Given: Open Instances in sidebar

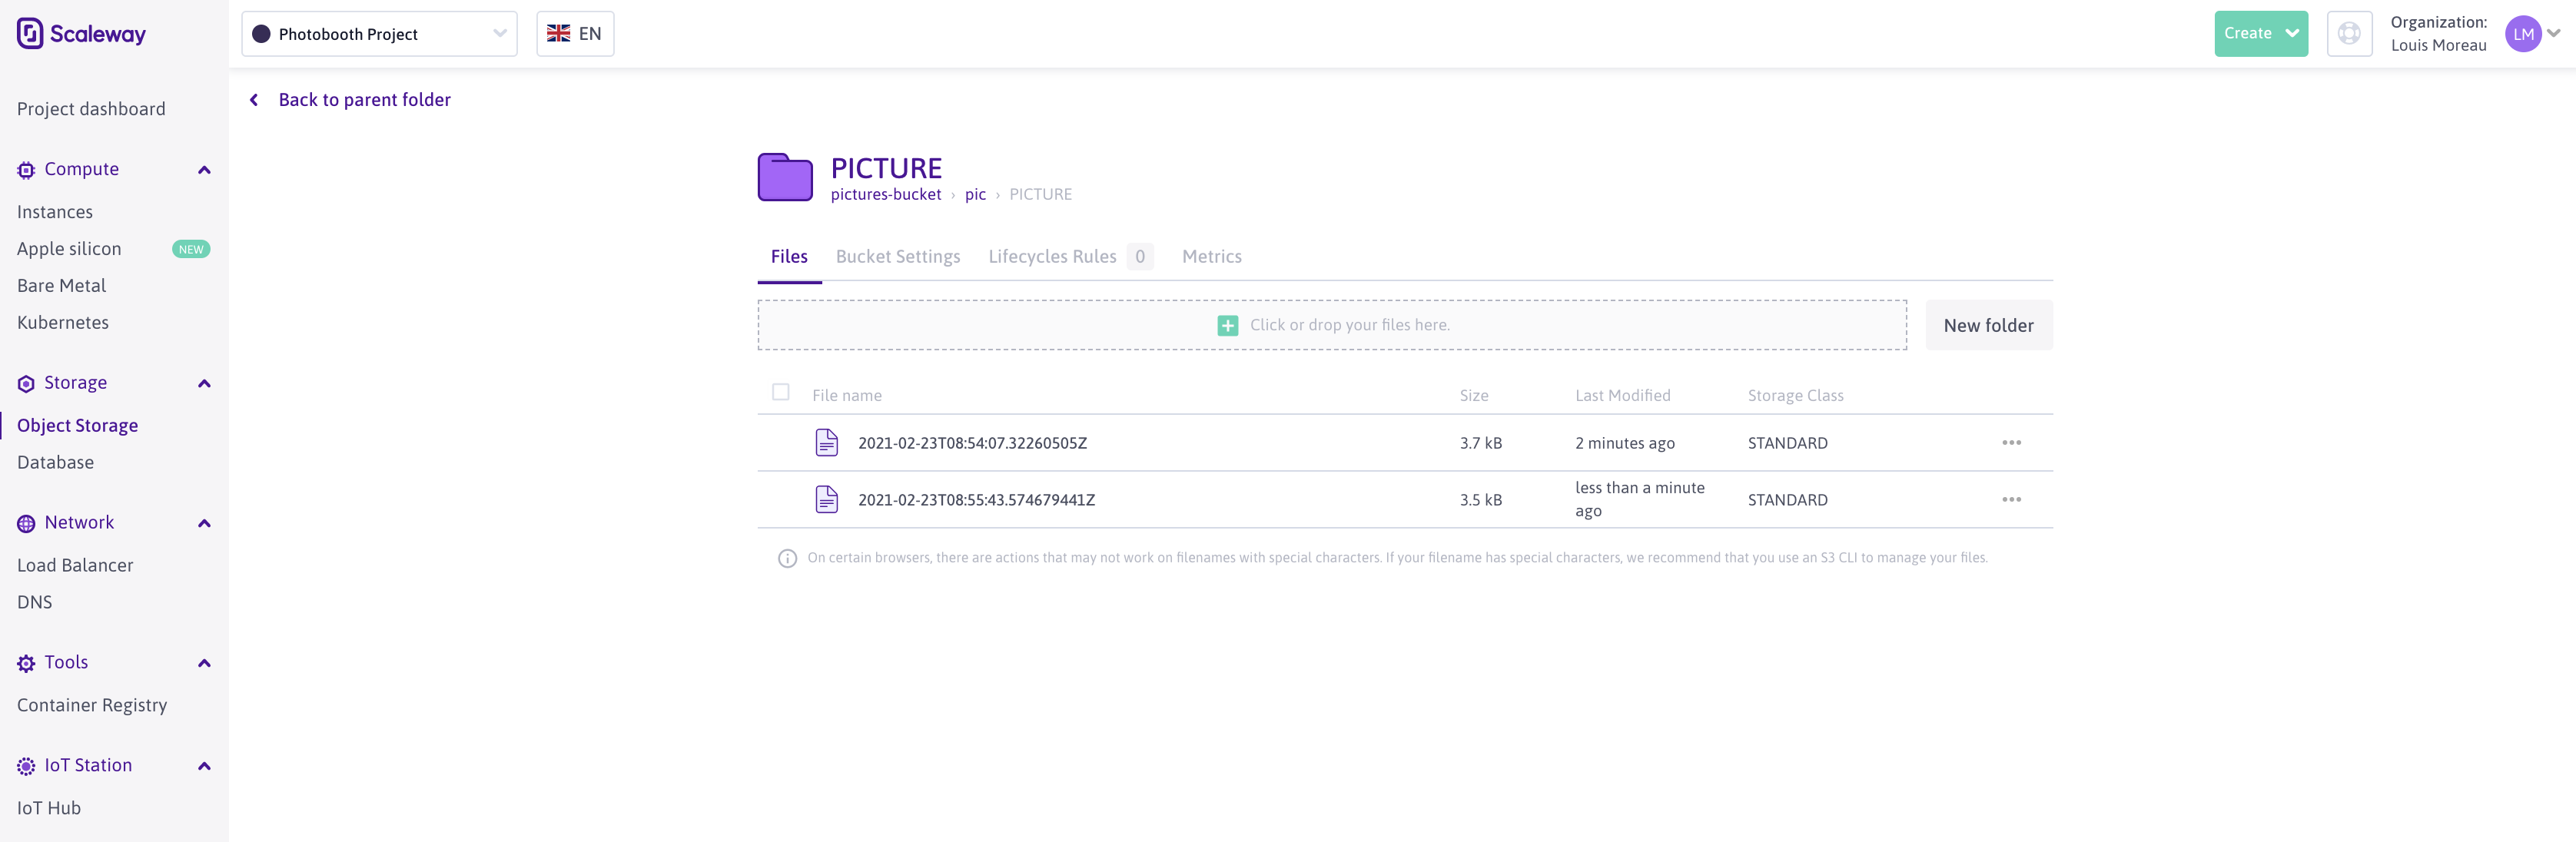Looking at the screenshot, I should pos(55,212).
